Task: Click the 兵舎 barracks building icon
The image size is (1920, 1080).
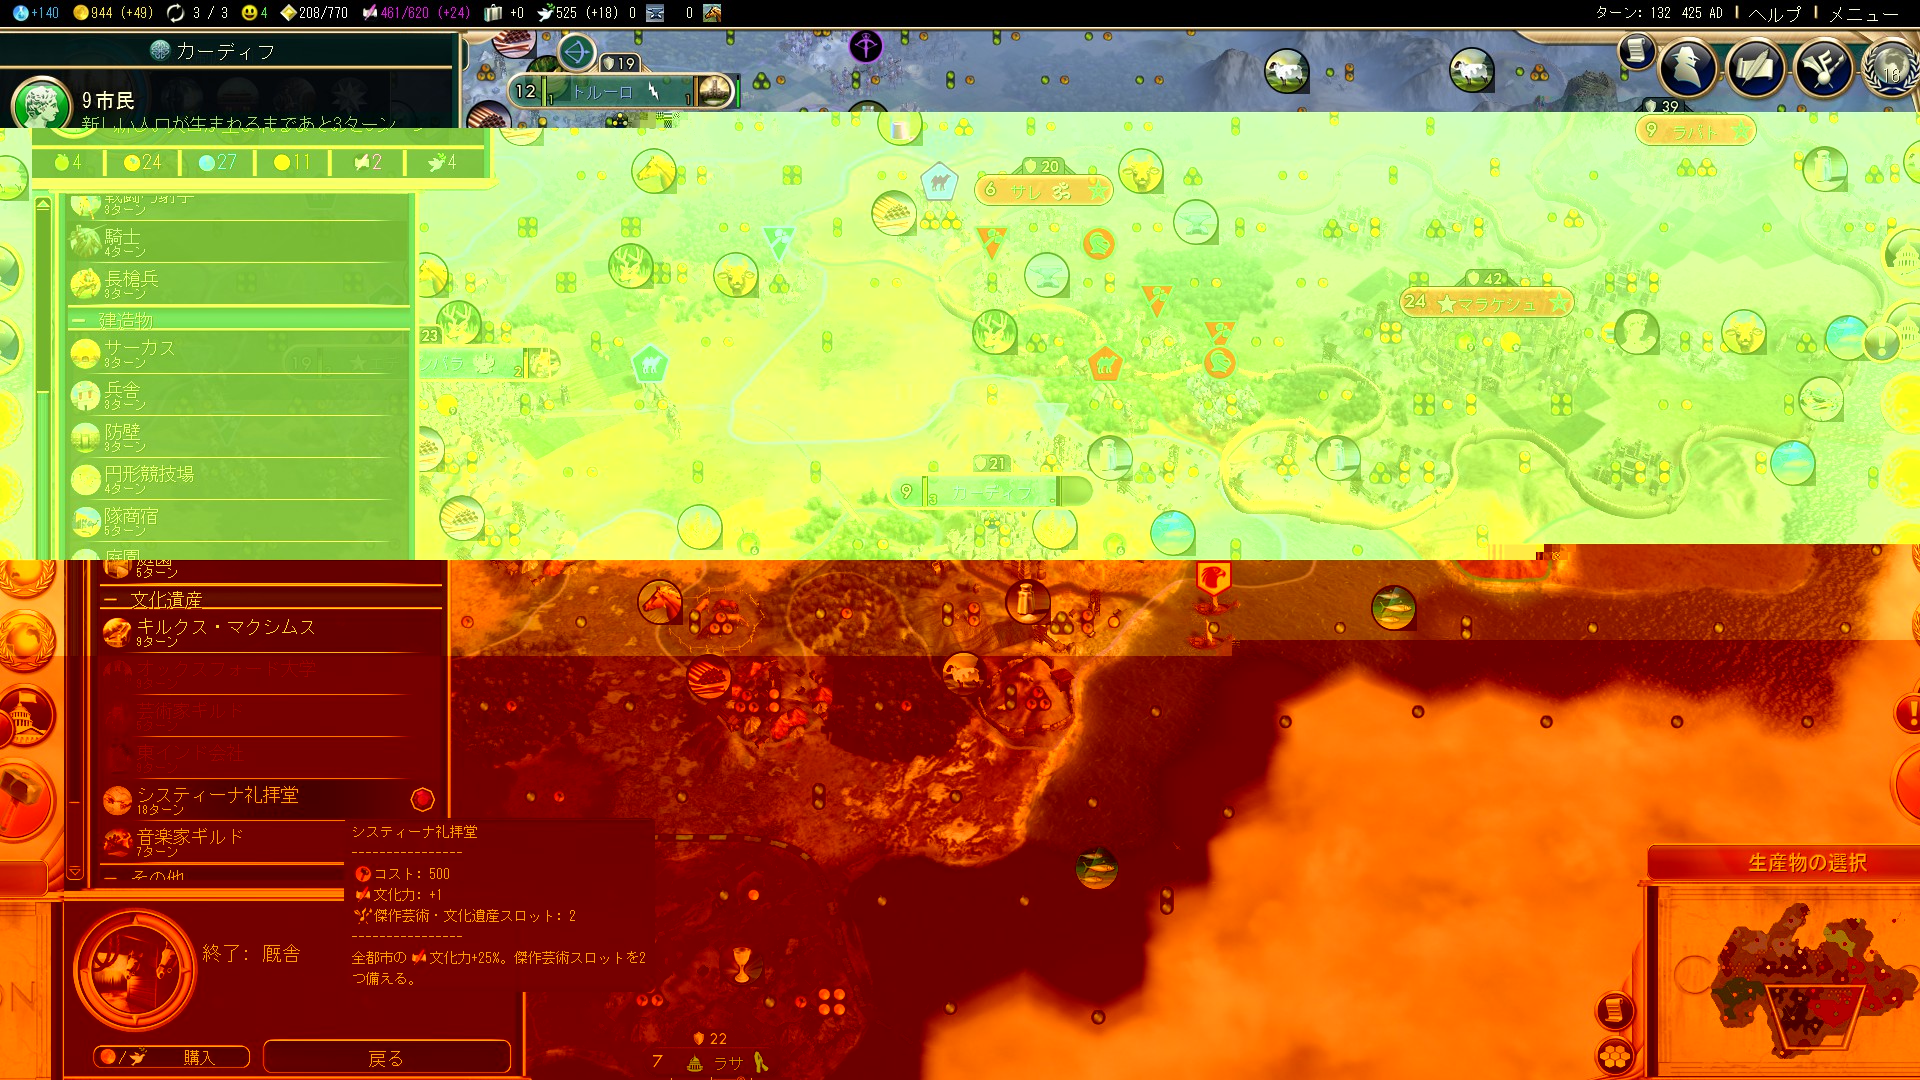Action: click(85, 396)
